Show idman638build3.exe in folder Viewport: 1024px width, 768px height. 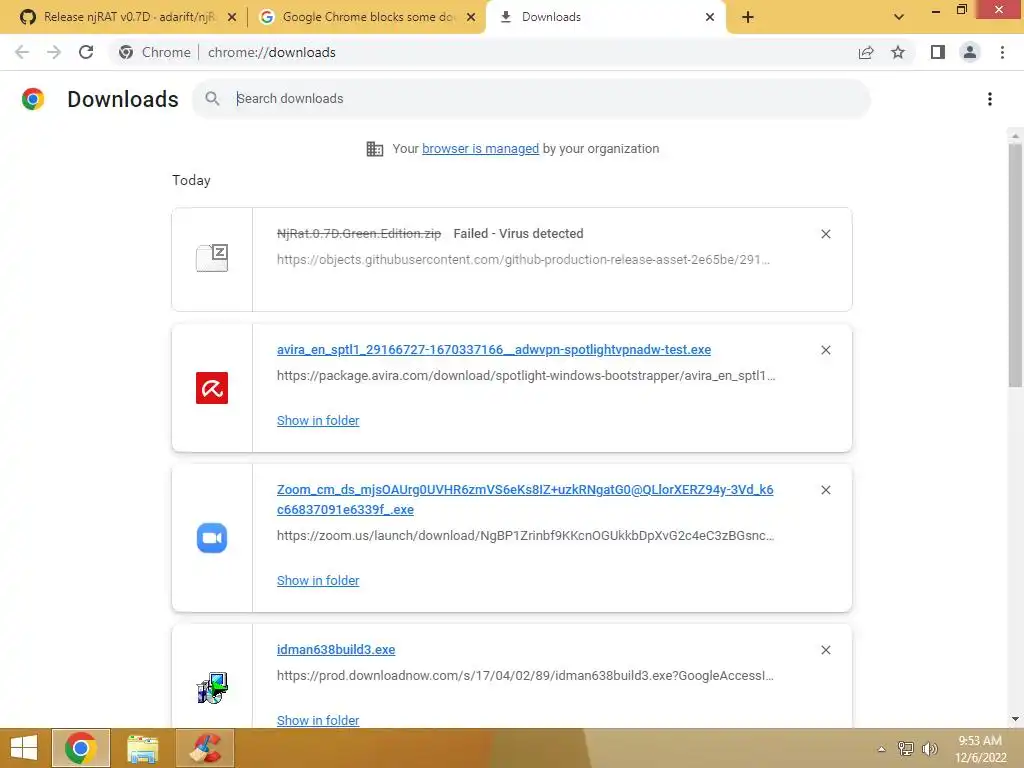pos(318,720)
